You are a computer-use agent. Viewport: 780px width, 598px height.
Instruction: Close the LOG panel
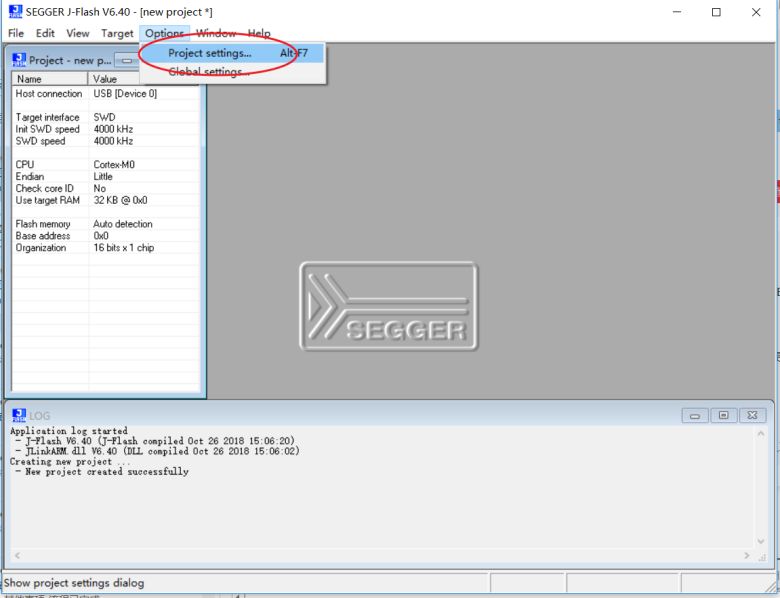[753, 415]
